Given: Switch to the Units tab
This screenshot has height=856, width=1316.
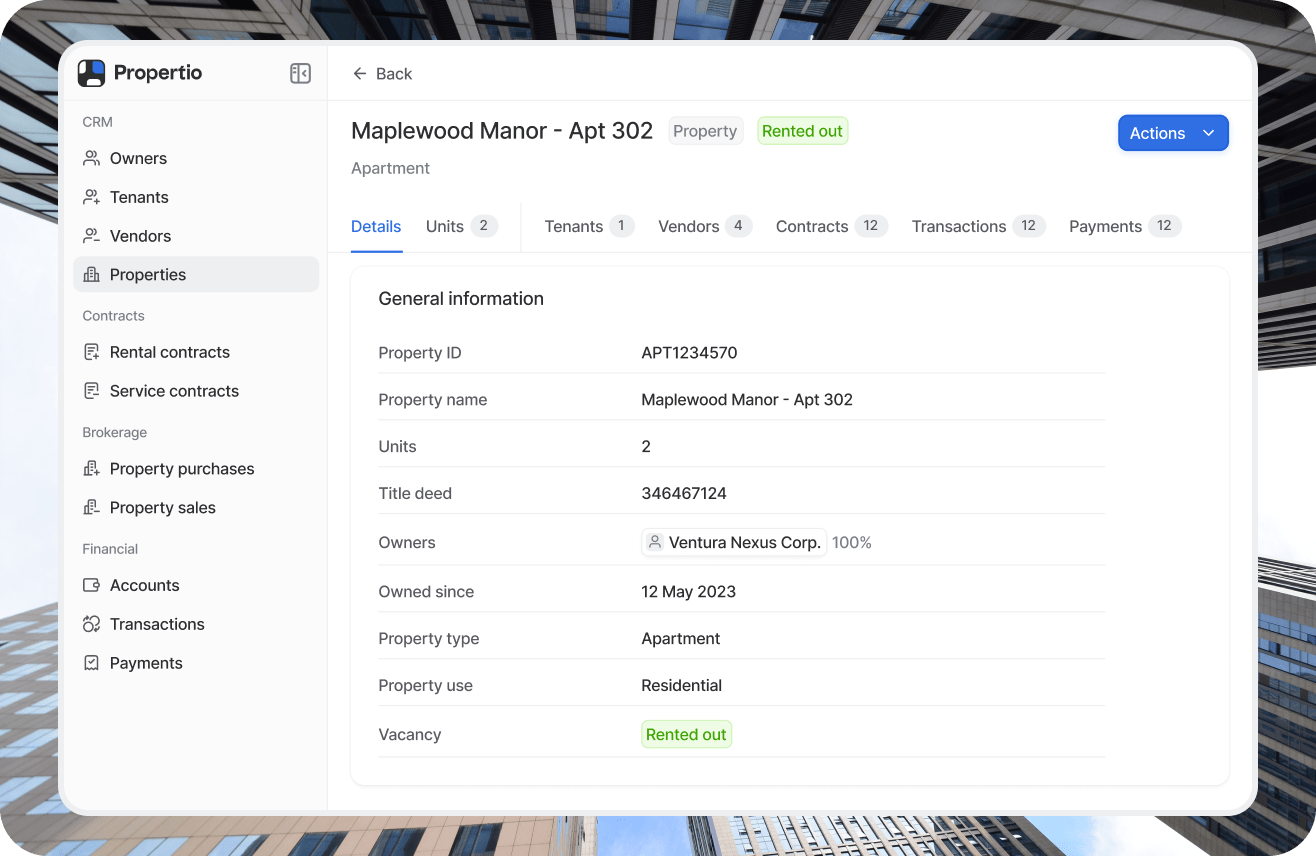Looking at the screenshot, I should click(x=460, y=226).
